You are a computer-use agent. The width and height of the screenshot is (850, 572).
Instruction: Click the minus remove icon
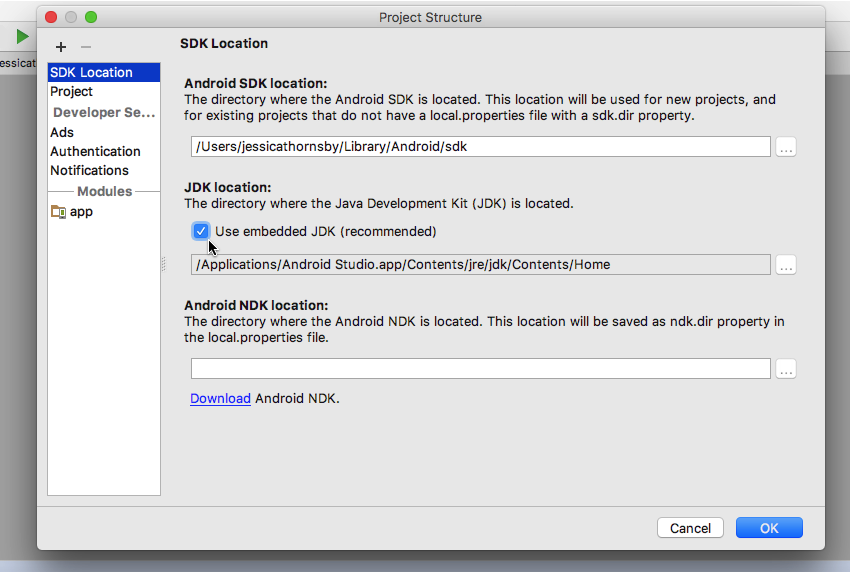coord(86,47)
